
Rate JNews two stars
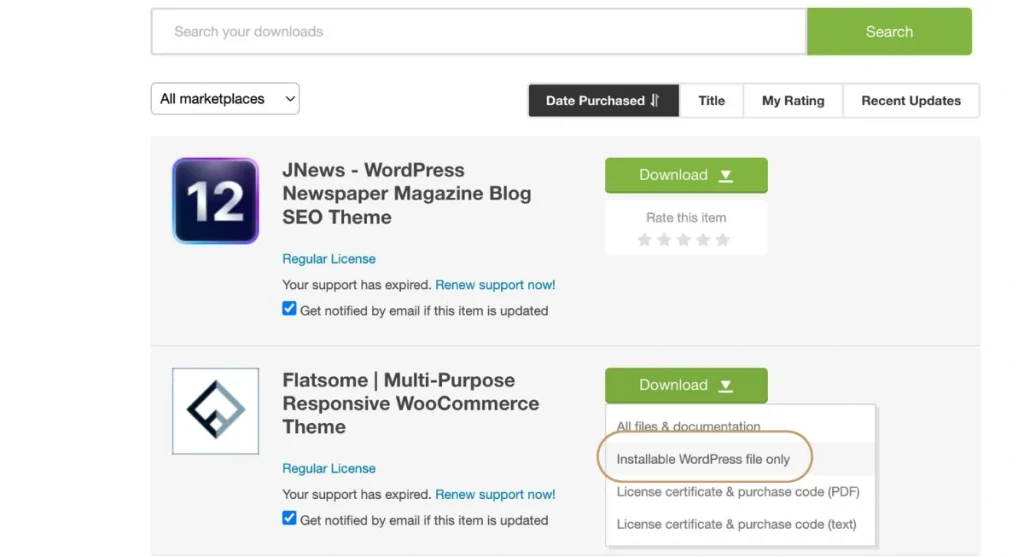(x=664, y=240)
